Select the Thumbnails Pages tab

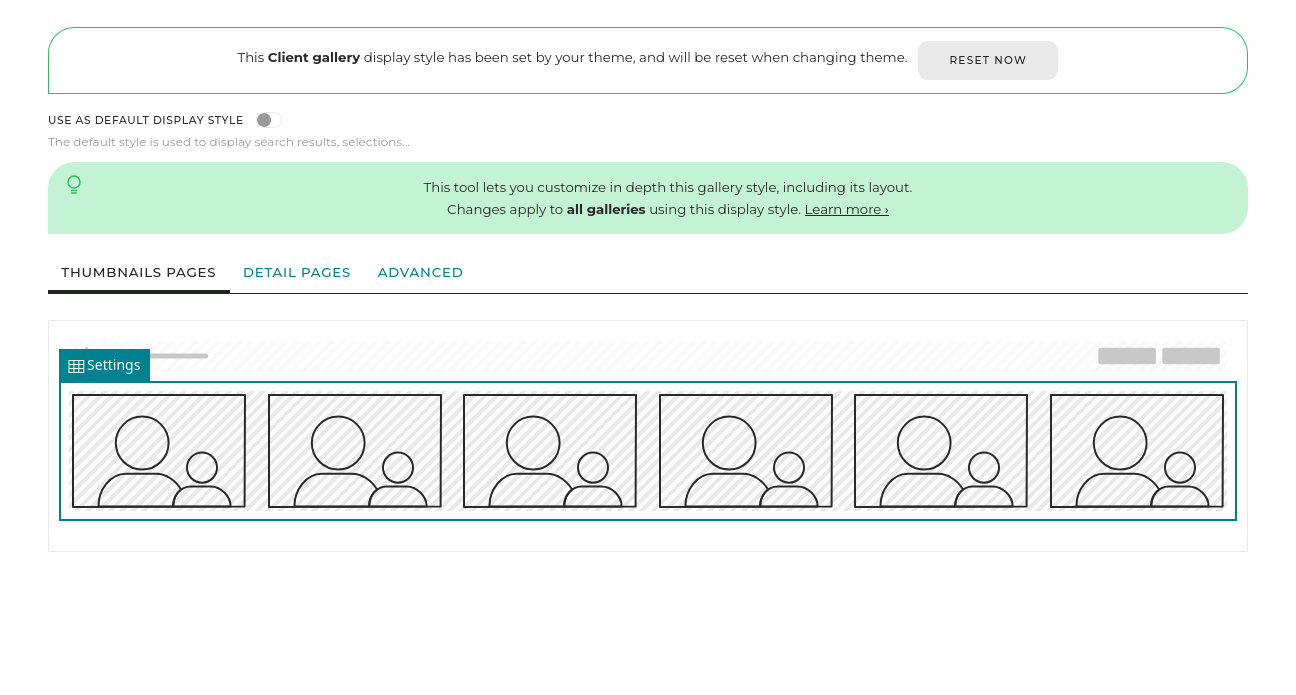pyautogui.click(x=138, y=272)
